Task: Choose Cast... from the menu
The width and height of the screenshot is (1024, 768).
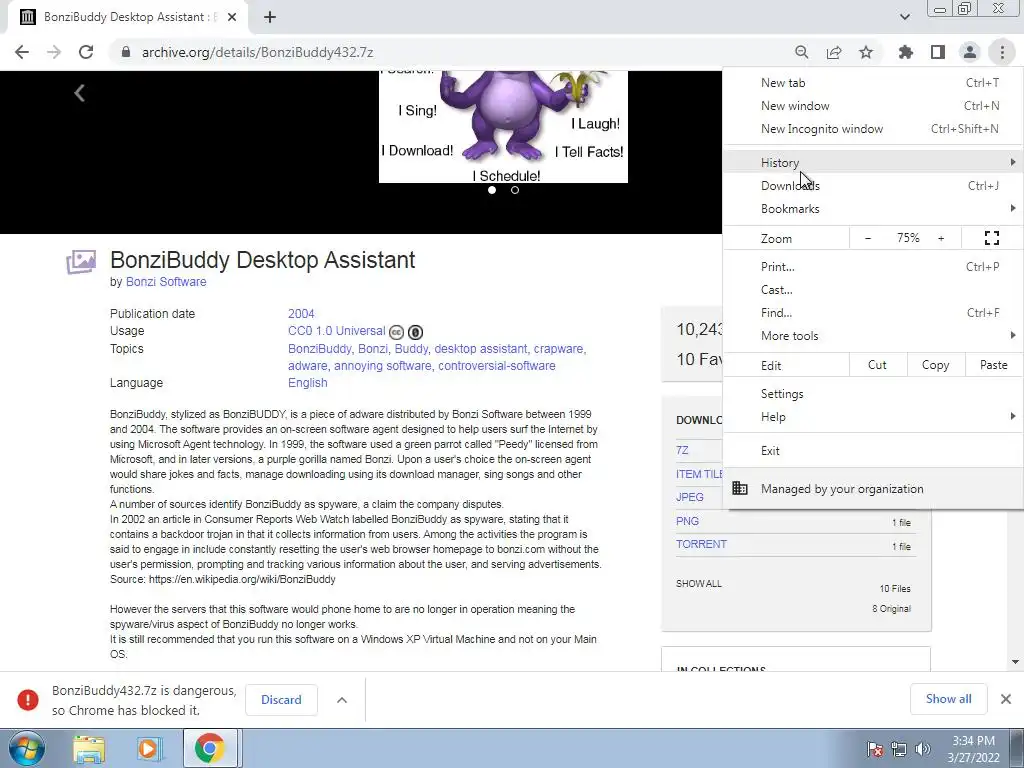Action: pos(872,289)
